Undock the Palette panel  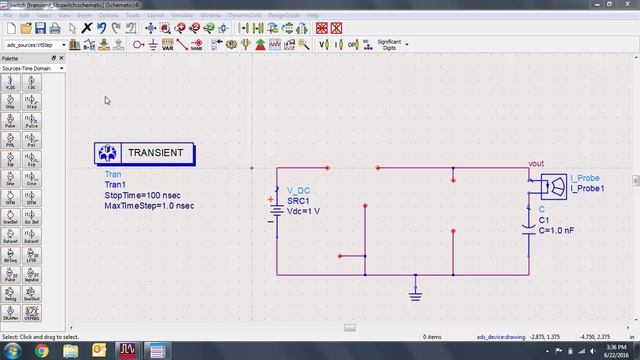[53, 58]
